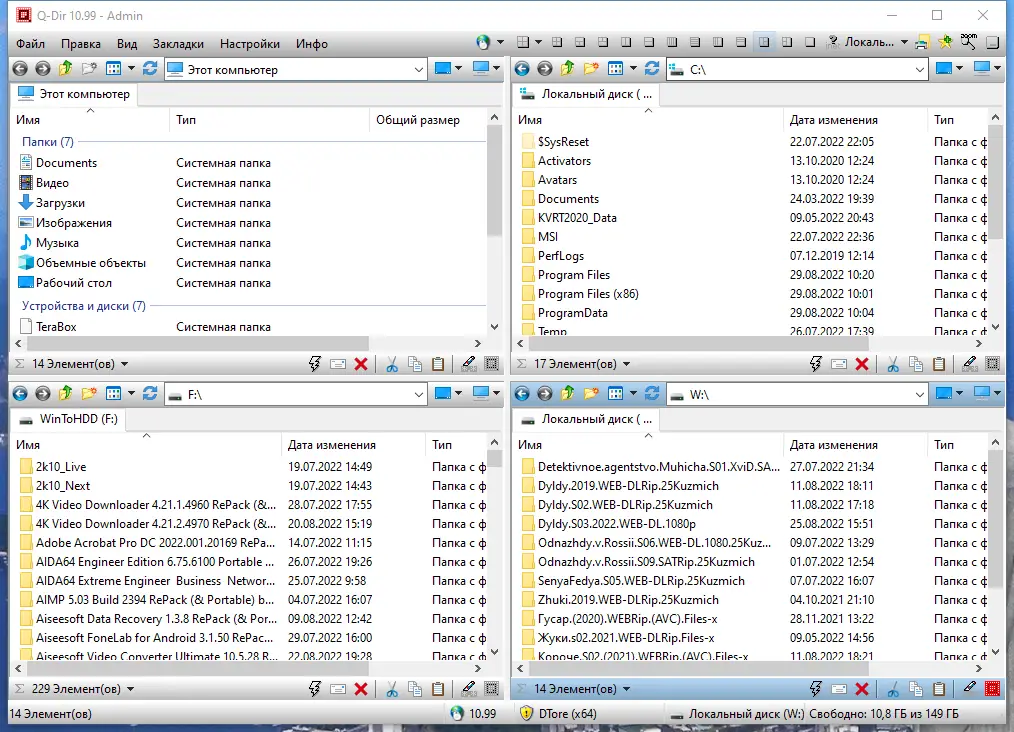Open the Файл menu
The image size is (1014, 732).
pos(30,43)
